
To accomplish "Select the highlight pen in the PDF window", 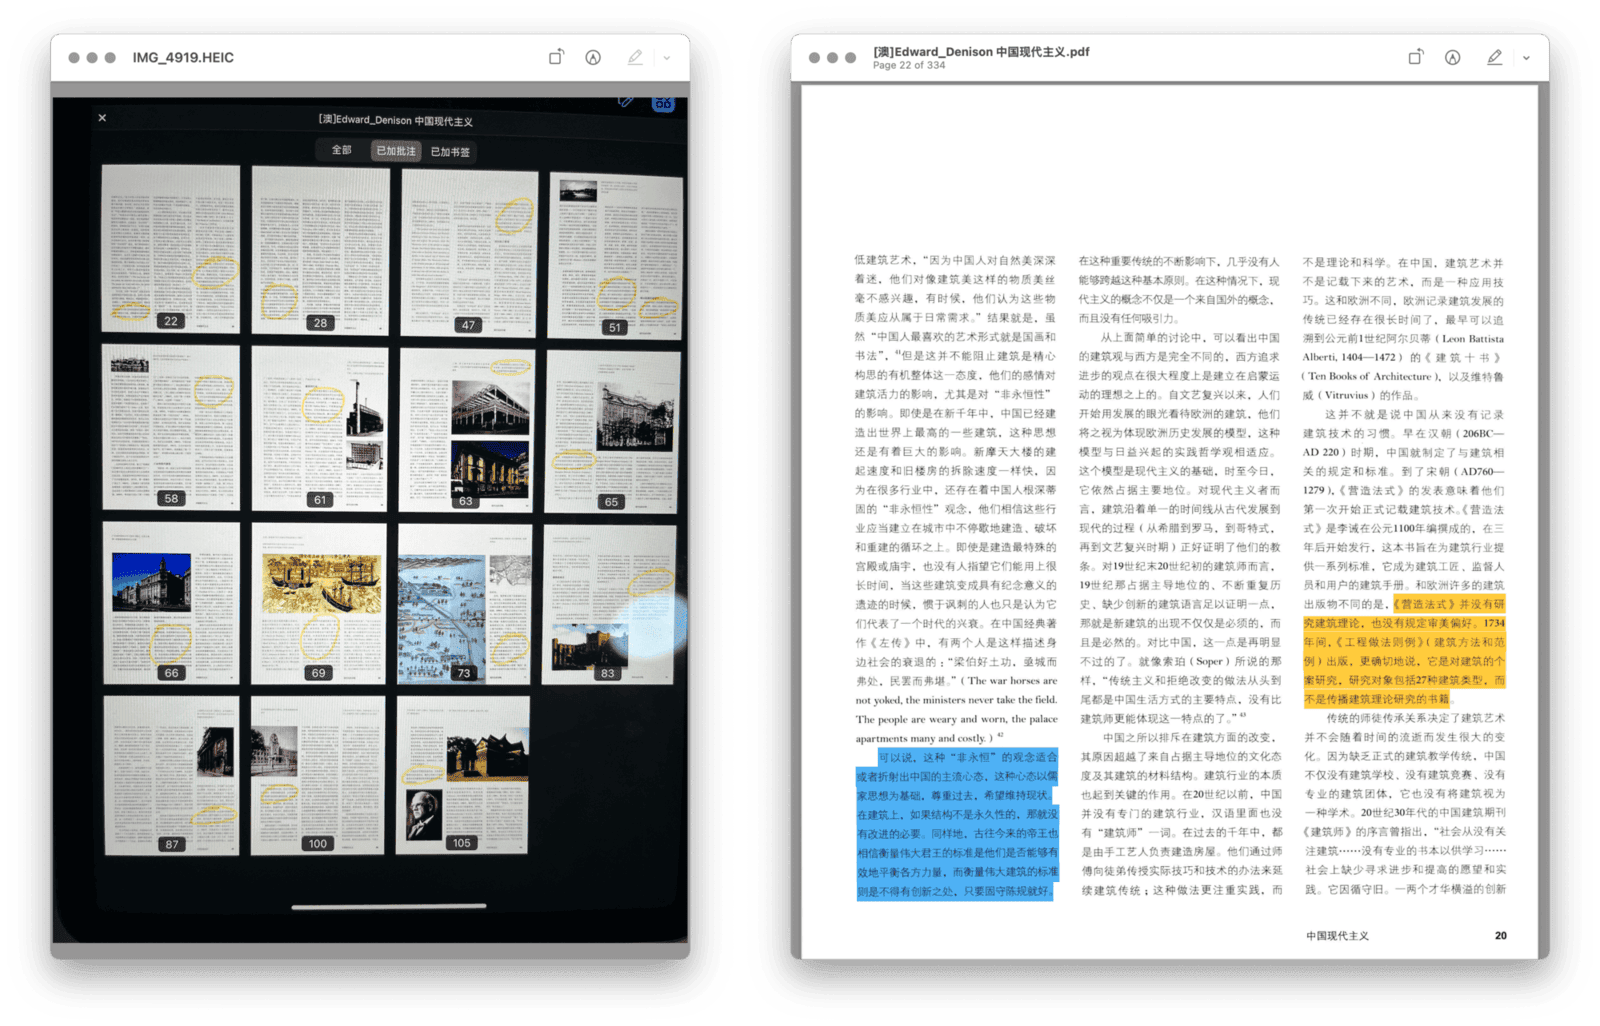I will tap(1494, 58).
